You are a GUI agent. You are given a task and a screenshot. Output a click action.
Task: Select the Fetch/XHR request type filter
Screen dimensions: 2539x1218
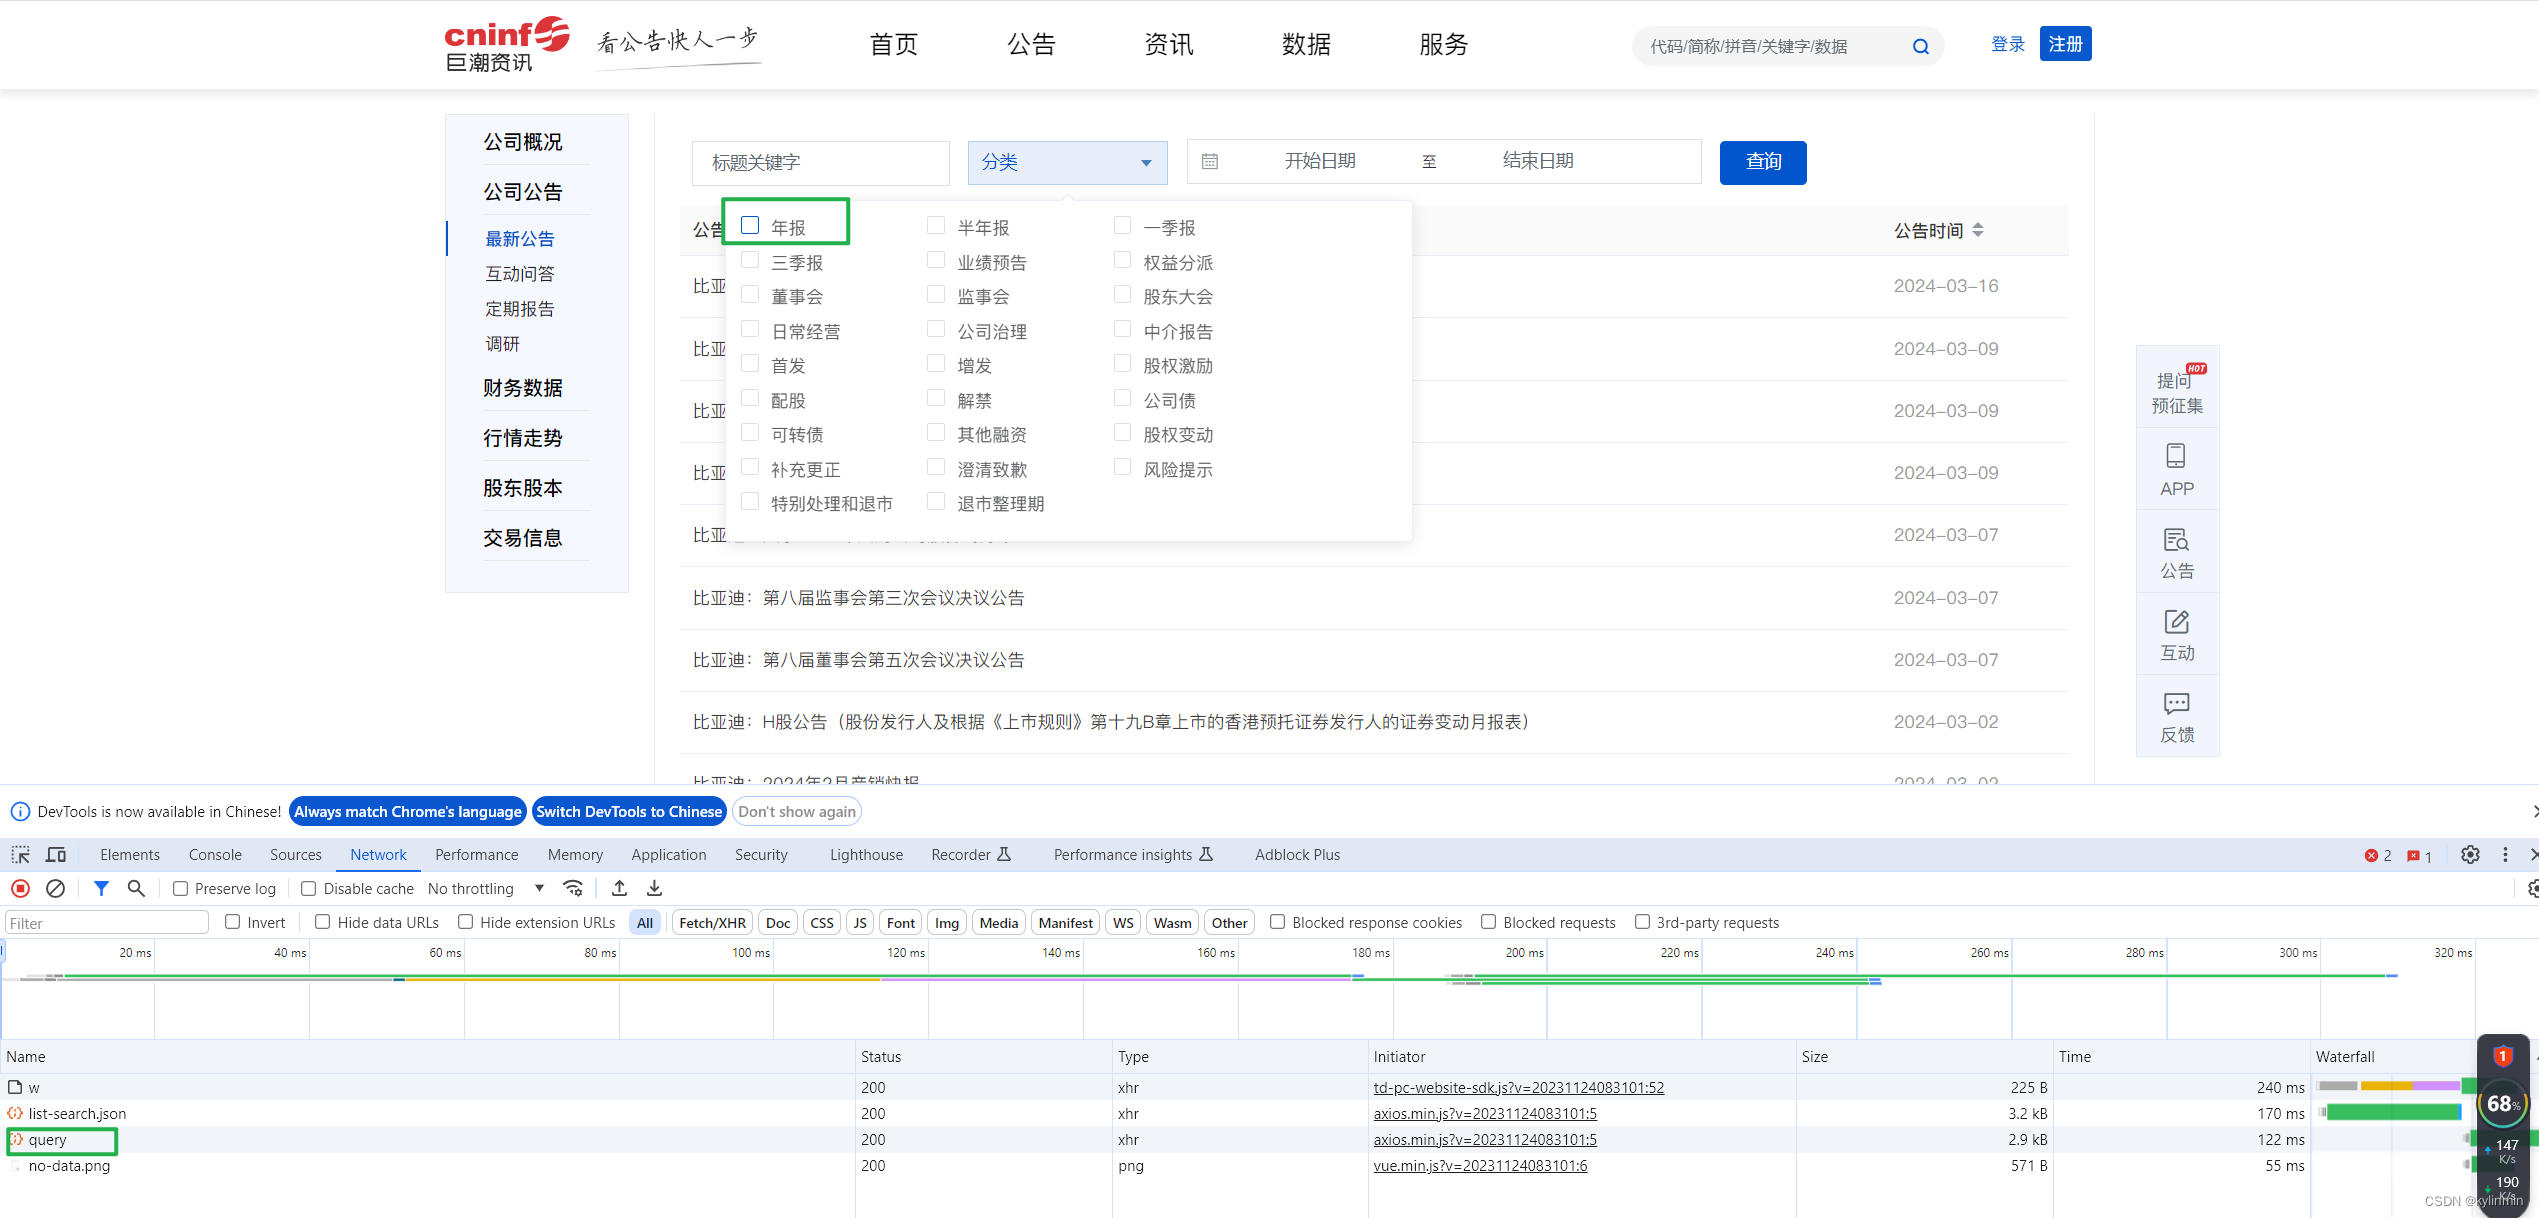tap(712, 923)
